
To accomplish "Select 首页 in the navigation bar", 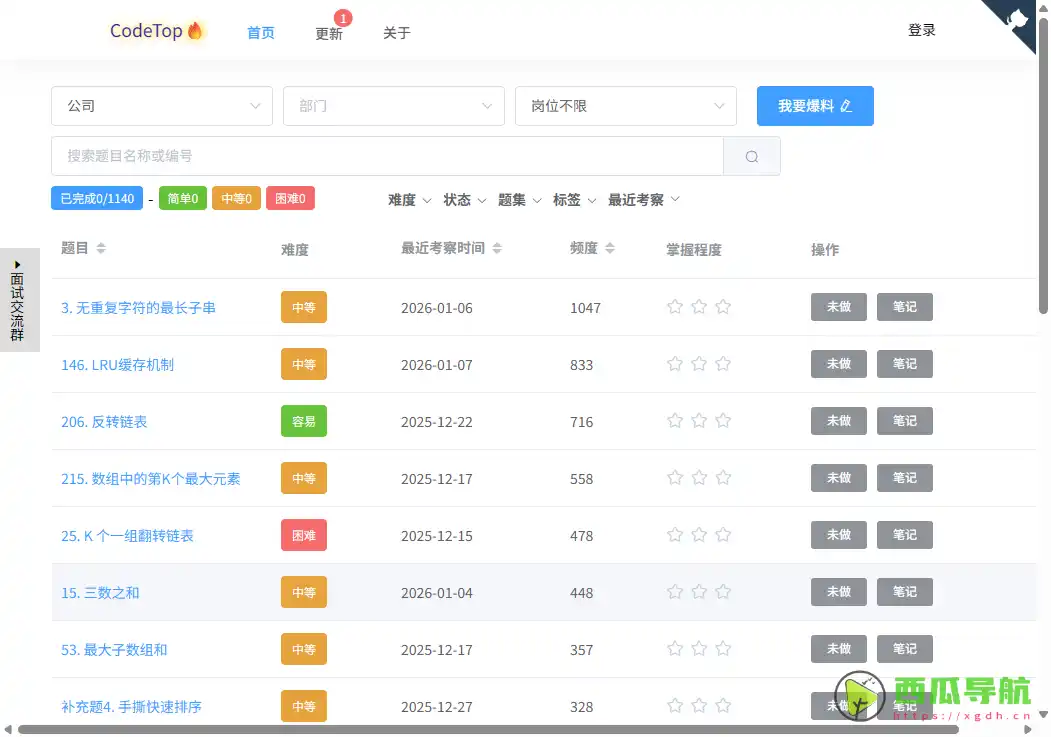I will pyautogui.click(x=260, y=32).
